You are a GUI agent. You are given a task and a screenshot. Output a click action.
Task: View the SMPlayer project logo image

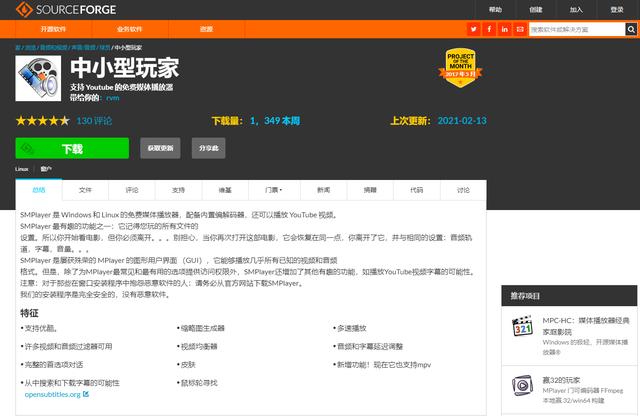pyautogui.click(x=38, y=78)
